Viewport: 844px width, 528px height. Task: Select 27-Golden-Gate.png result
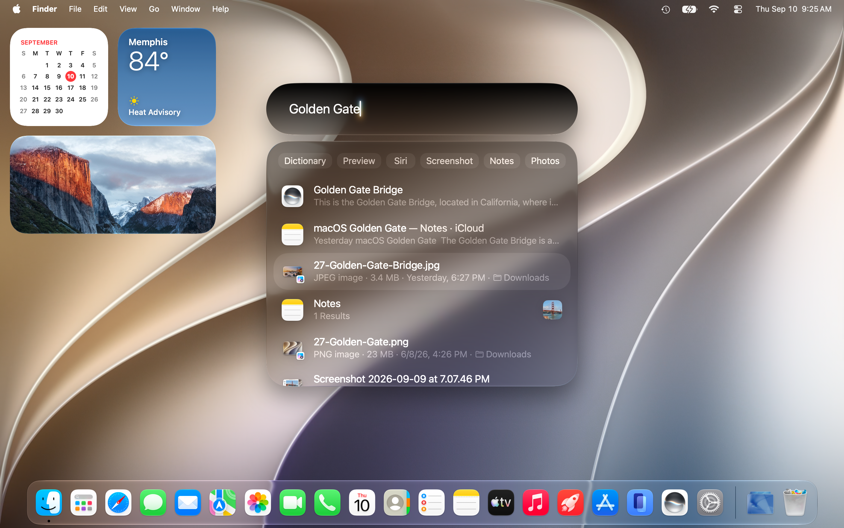(421, 348)
